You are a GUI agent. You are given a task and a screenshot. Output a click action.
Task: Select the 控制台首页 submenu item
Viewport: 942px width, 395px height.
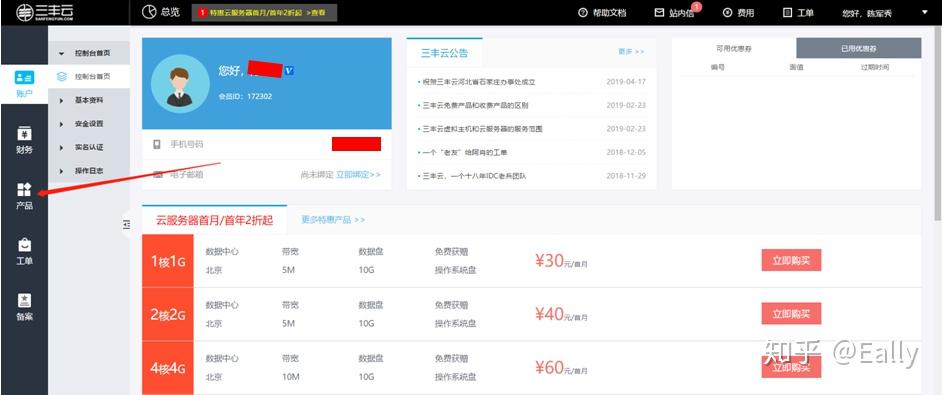pyautogui.click(x=89, y=77)
